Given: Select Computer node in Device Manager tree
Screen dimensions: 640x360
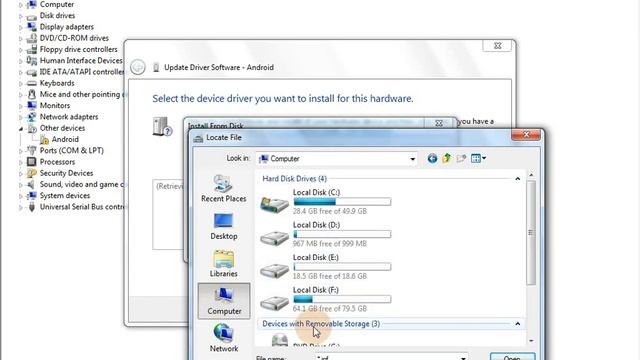Looking at the screenshot, I should point(57,4).
